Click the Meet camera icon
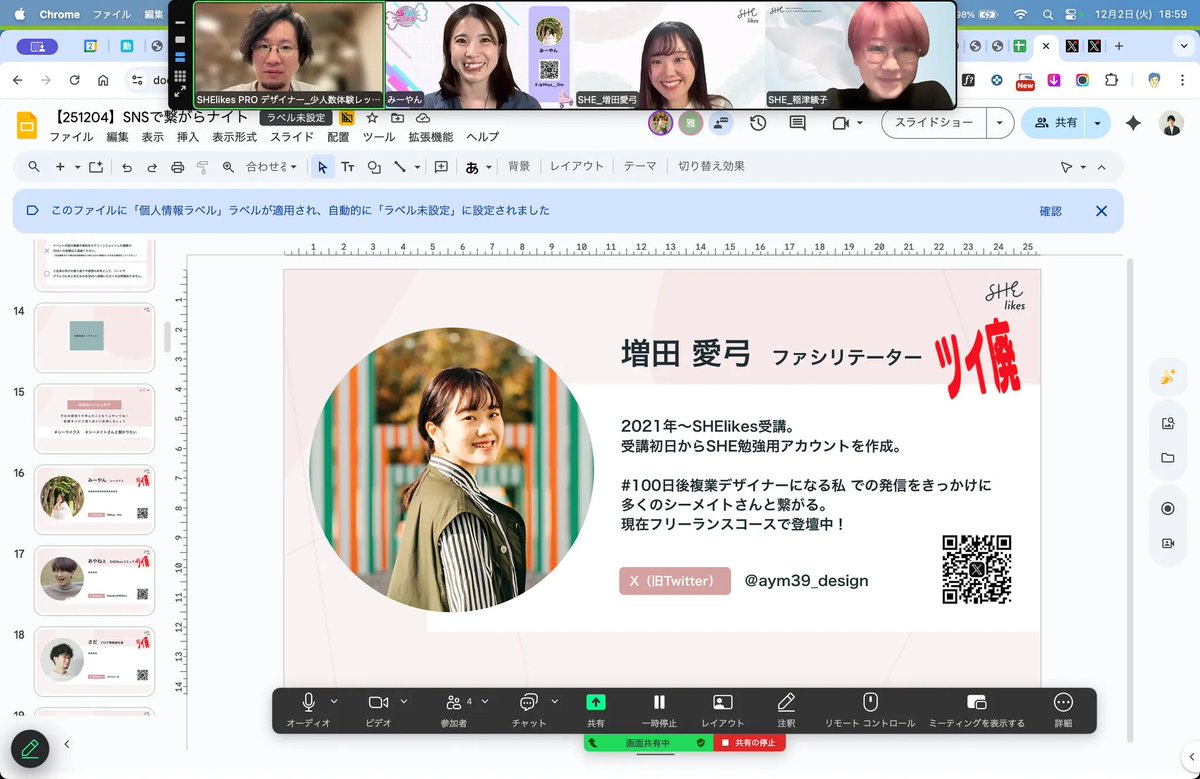 tap(840, 123)
